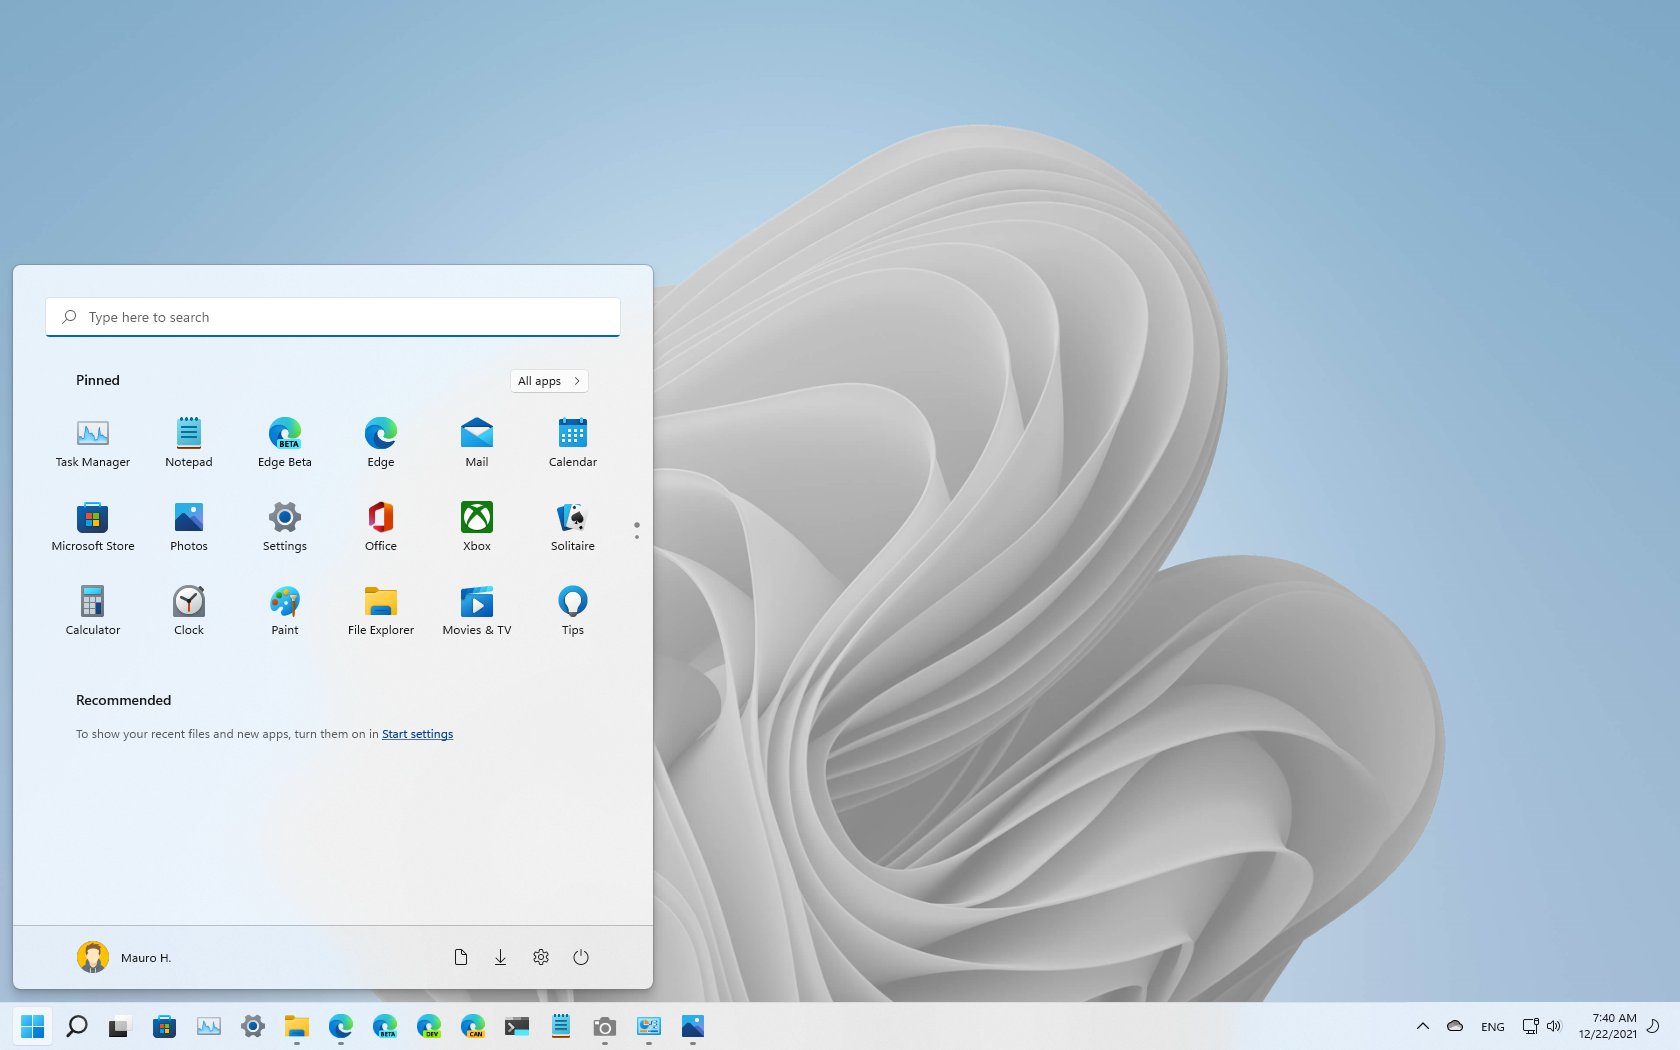
Task: Open the Tips app
Action: tap(573, 610)
